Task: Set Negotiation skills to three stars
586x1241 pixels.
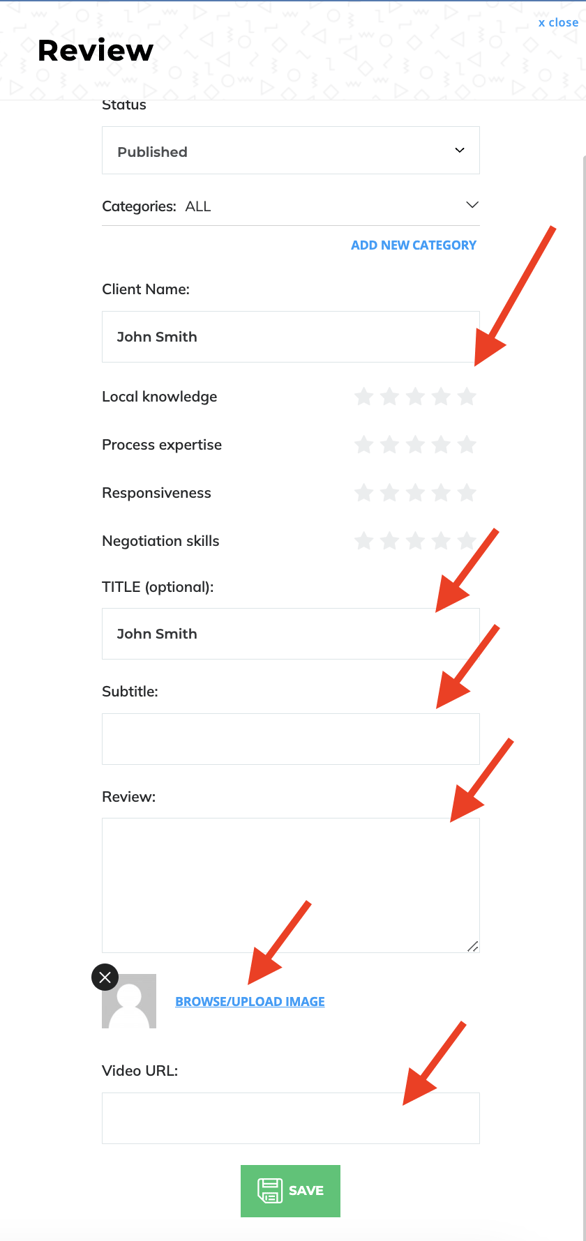Action: (x=415, y=541)
